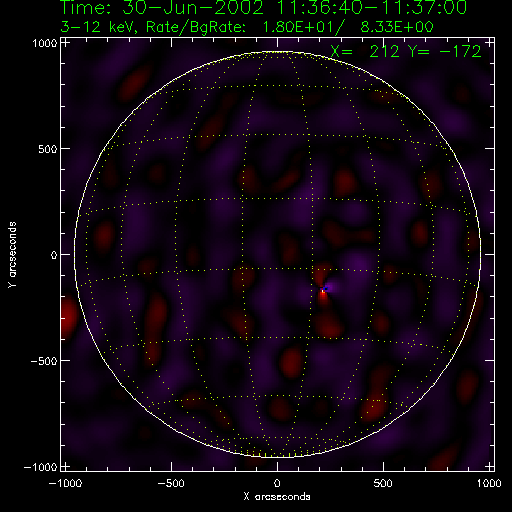The width and height of the screenshot is (512, 512).
Task: Click the 500 tick label on X axis
Action: click(383, 483)
